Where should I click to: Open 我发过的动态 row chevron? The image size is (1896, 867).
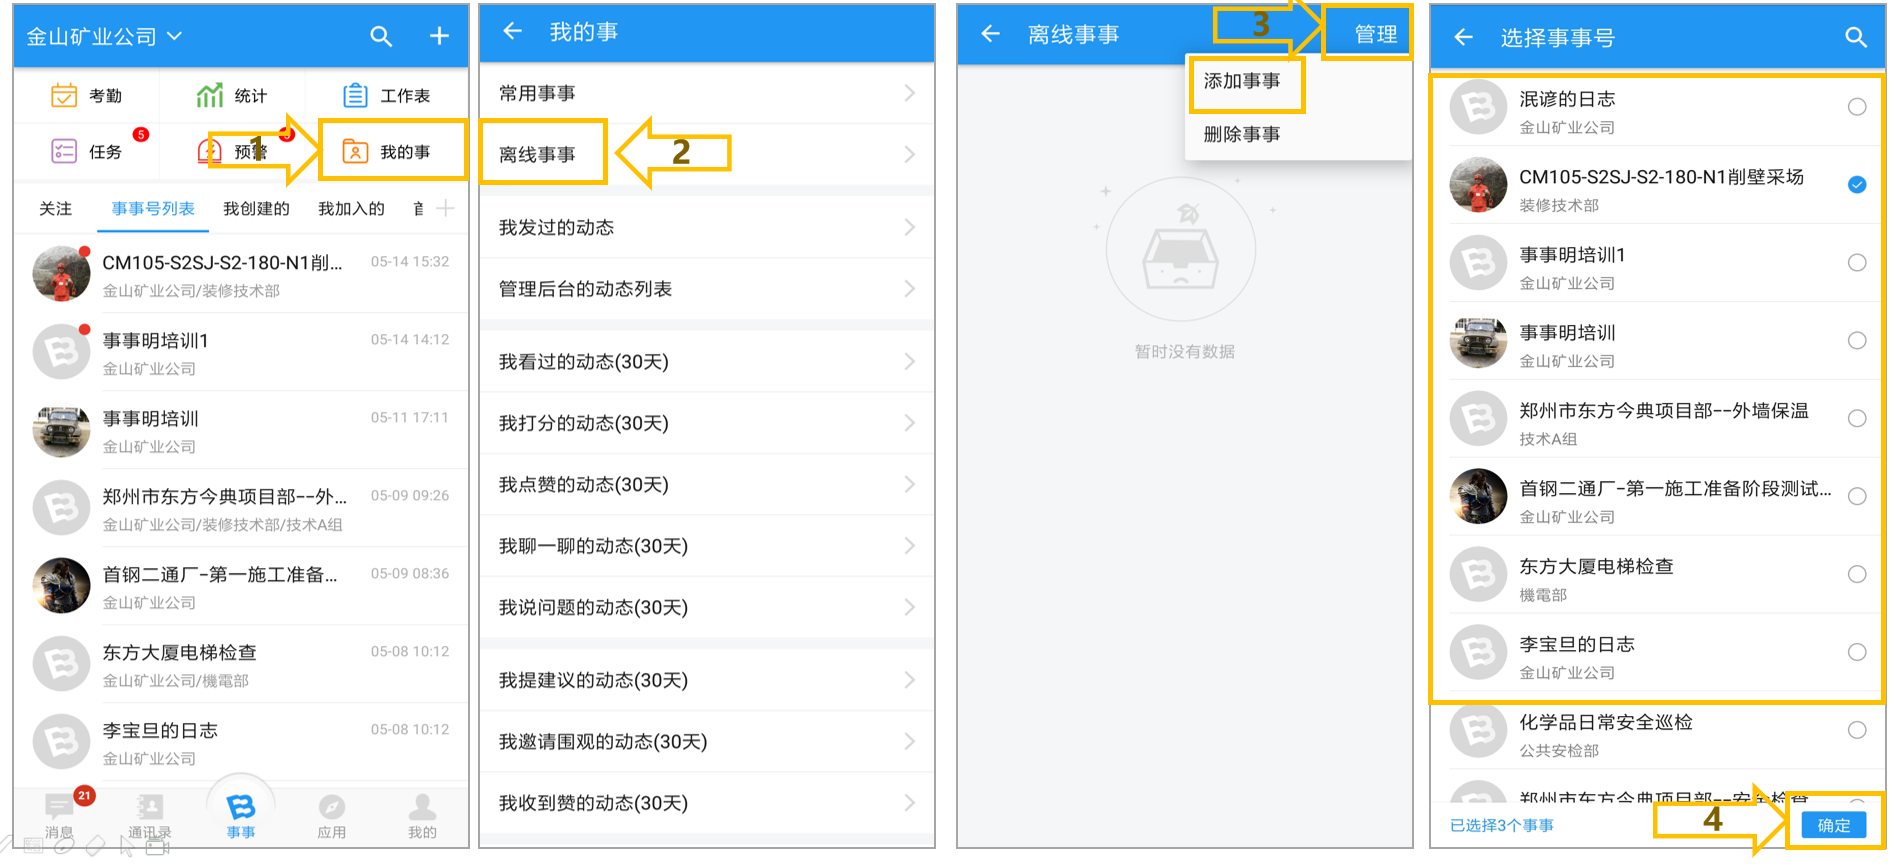pyautogui.click(x=909, y=227)
